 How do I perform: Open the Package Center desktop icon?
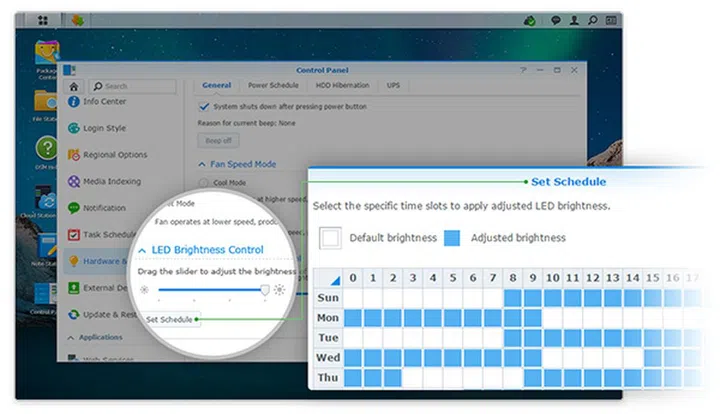point(47,52)
